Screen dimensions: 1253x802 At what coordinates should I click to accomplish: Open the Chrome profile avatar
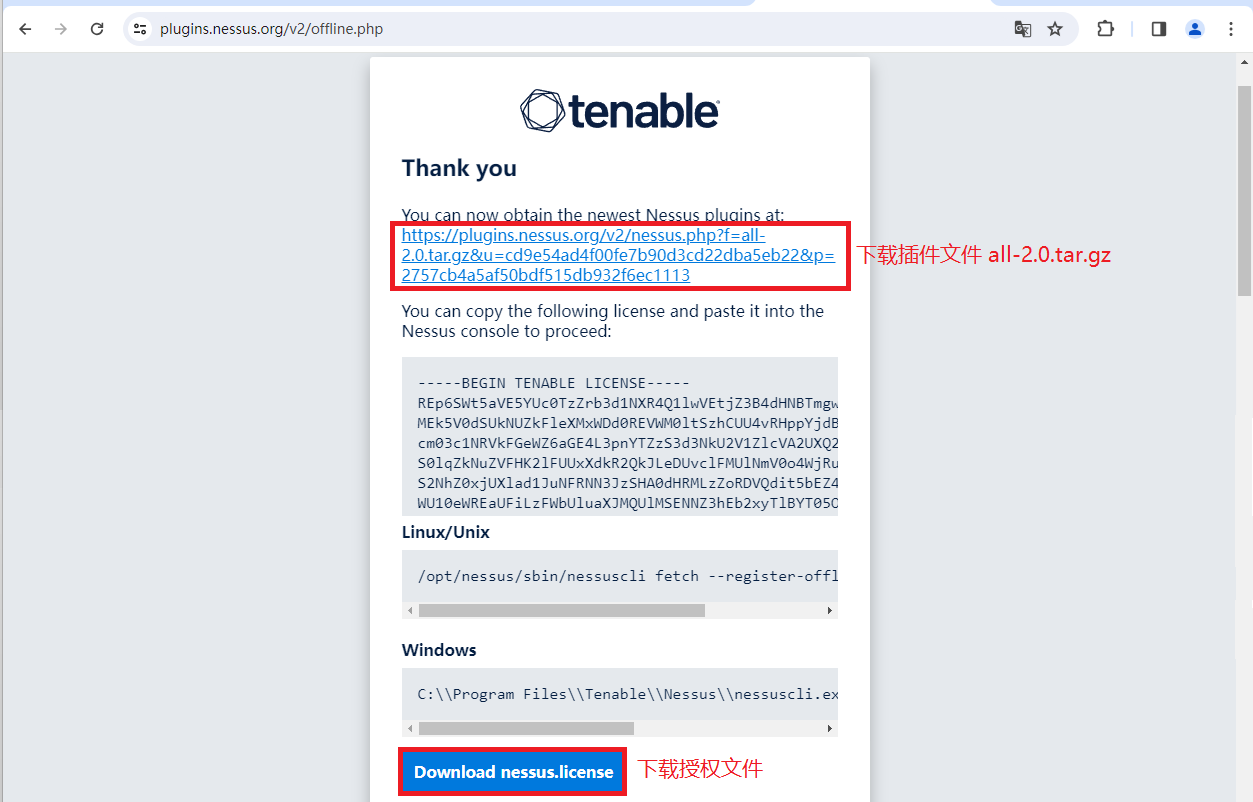click(x=1195, y=29)
